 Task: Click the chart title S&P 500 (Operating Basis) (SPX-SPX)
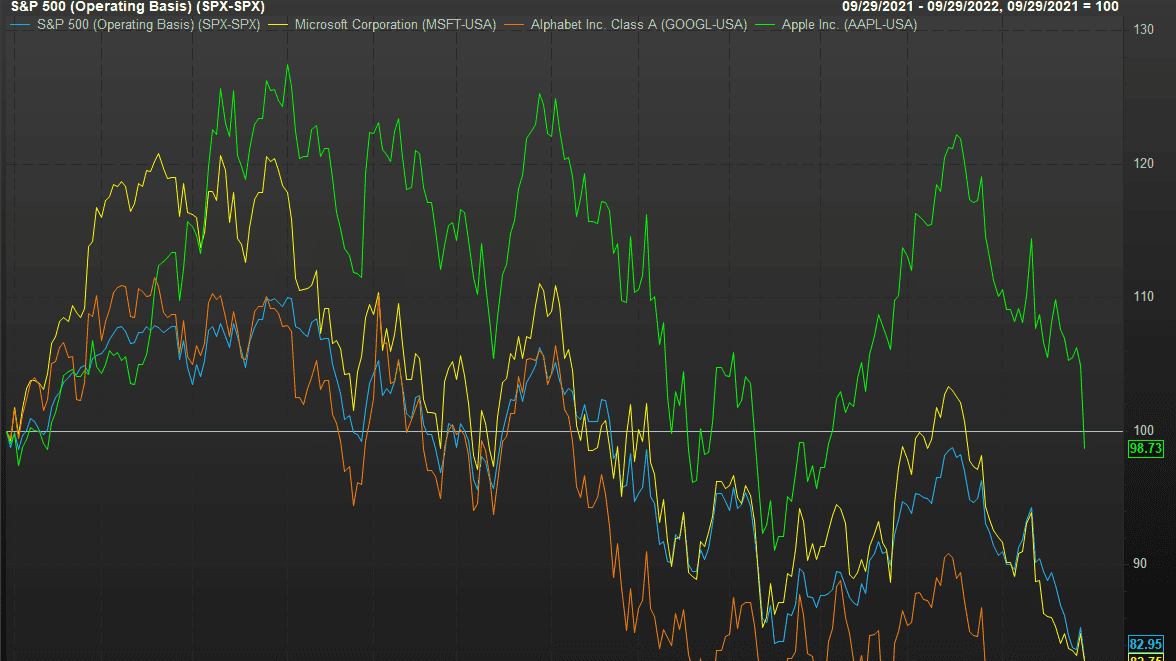pyautogui.click(x=138, y=7)
